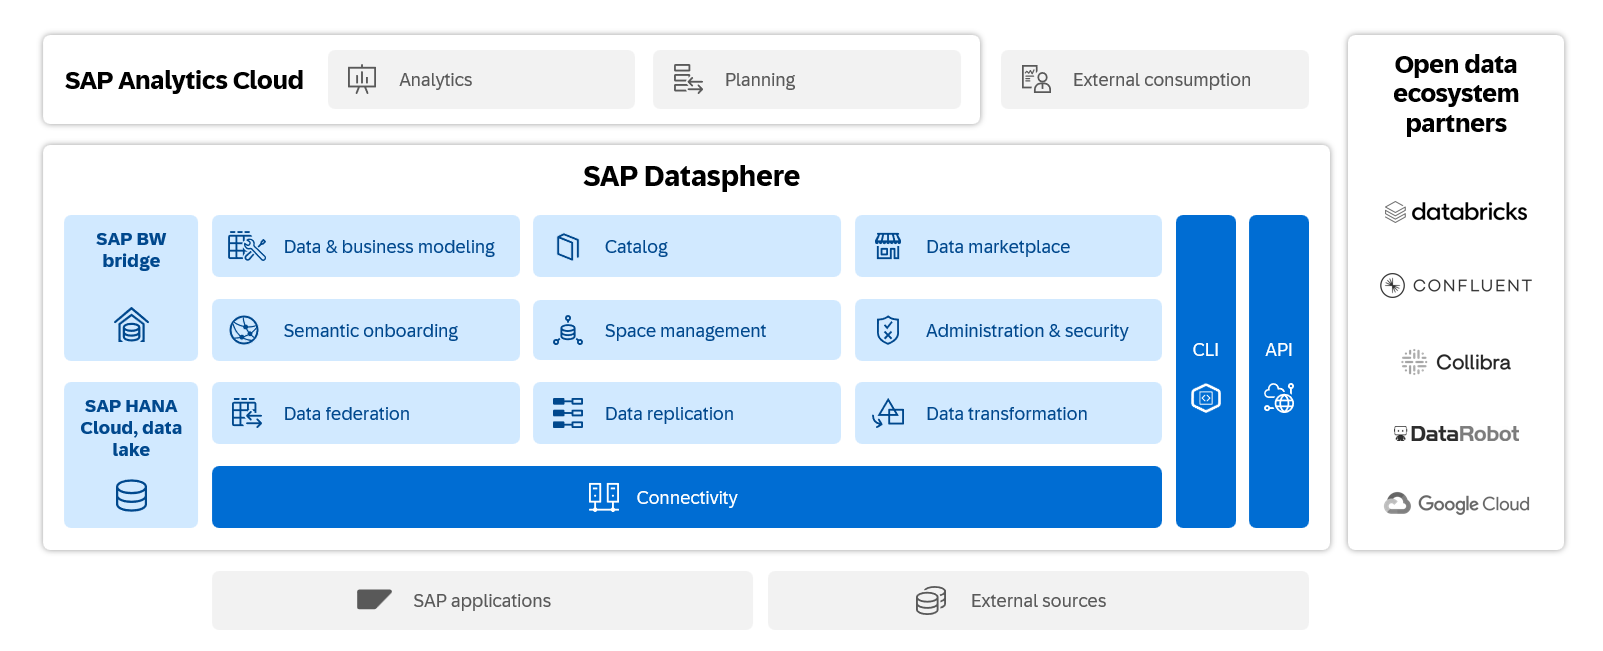This screenshot has height=651, width=1603.
Task: Open the Data & business modeling tile
Action: 366,246
